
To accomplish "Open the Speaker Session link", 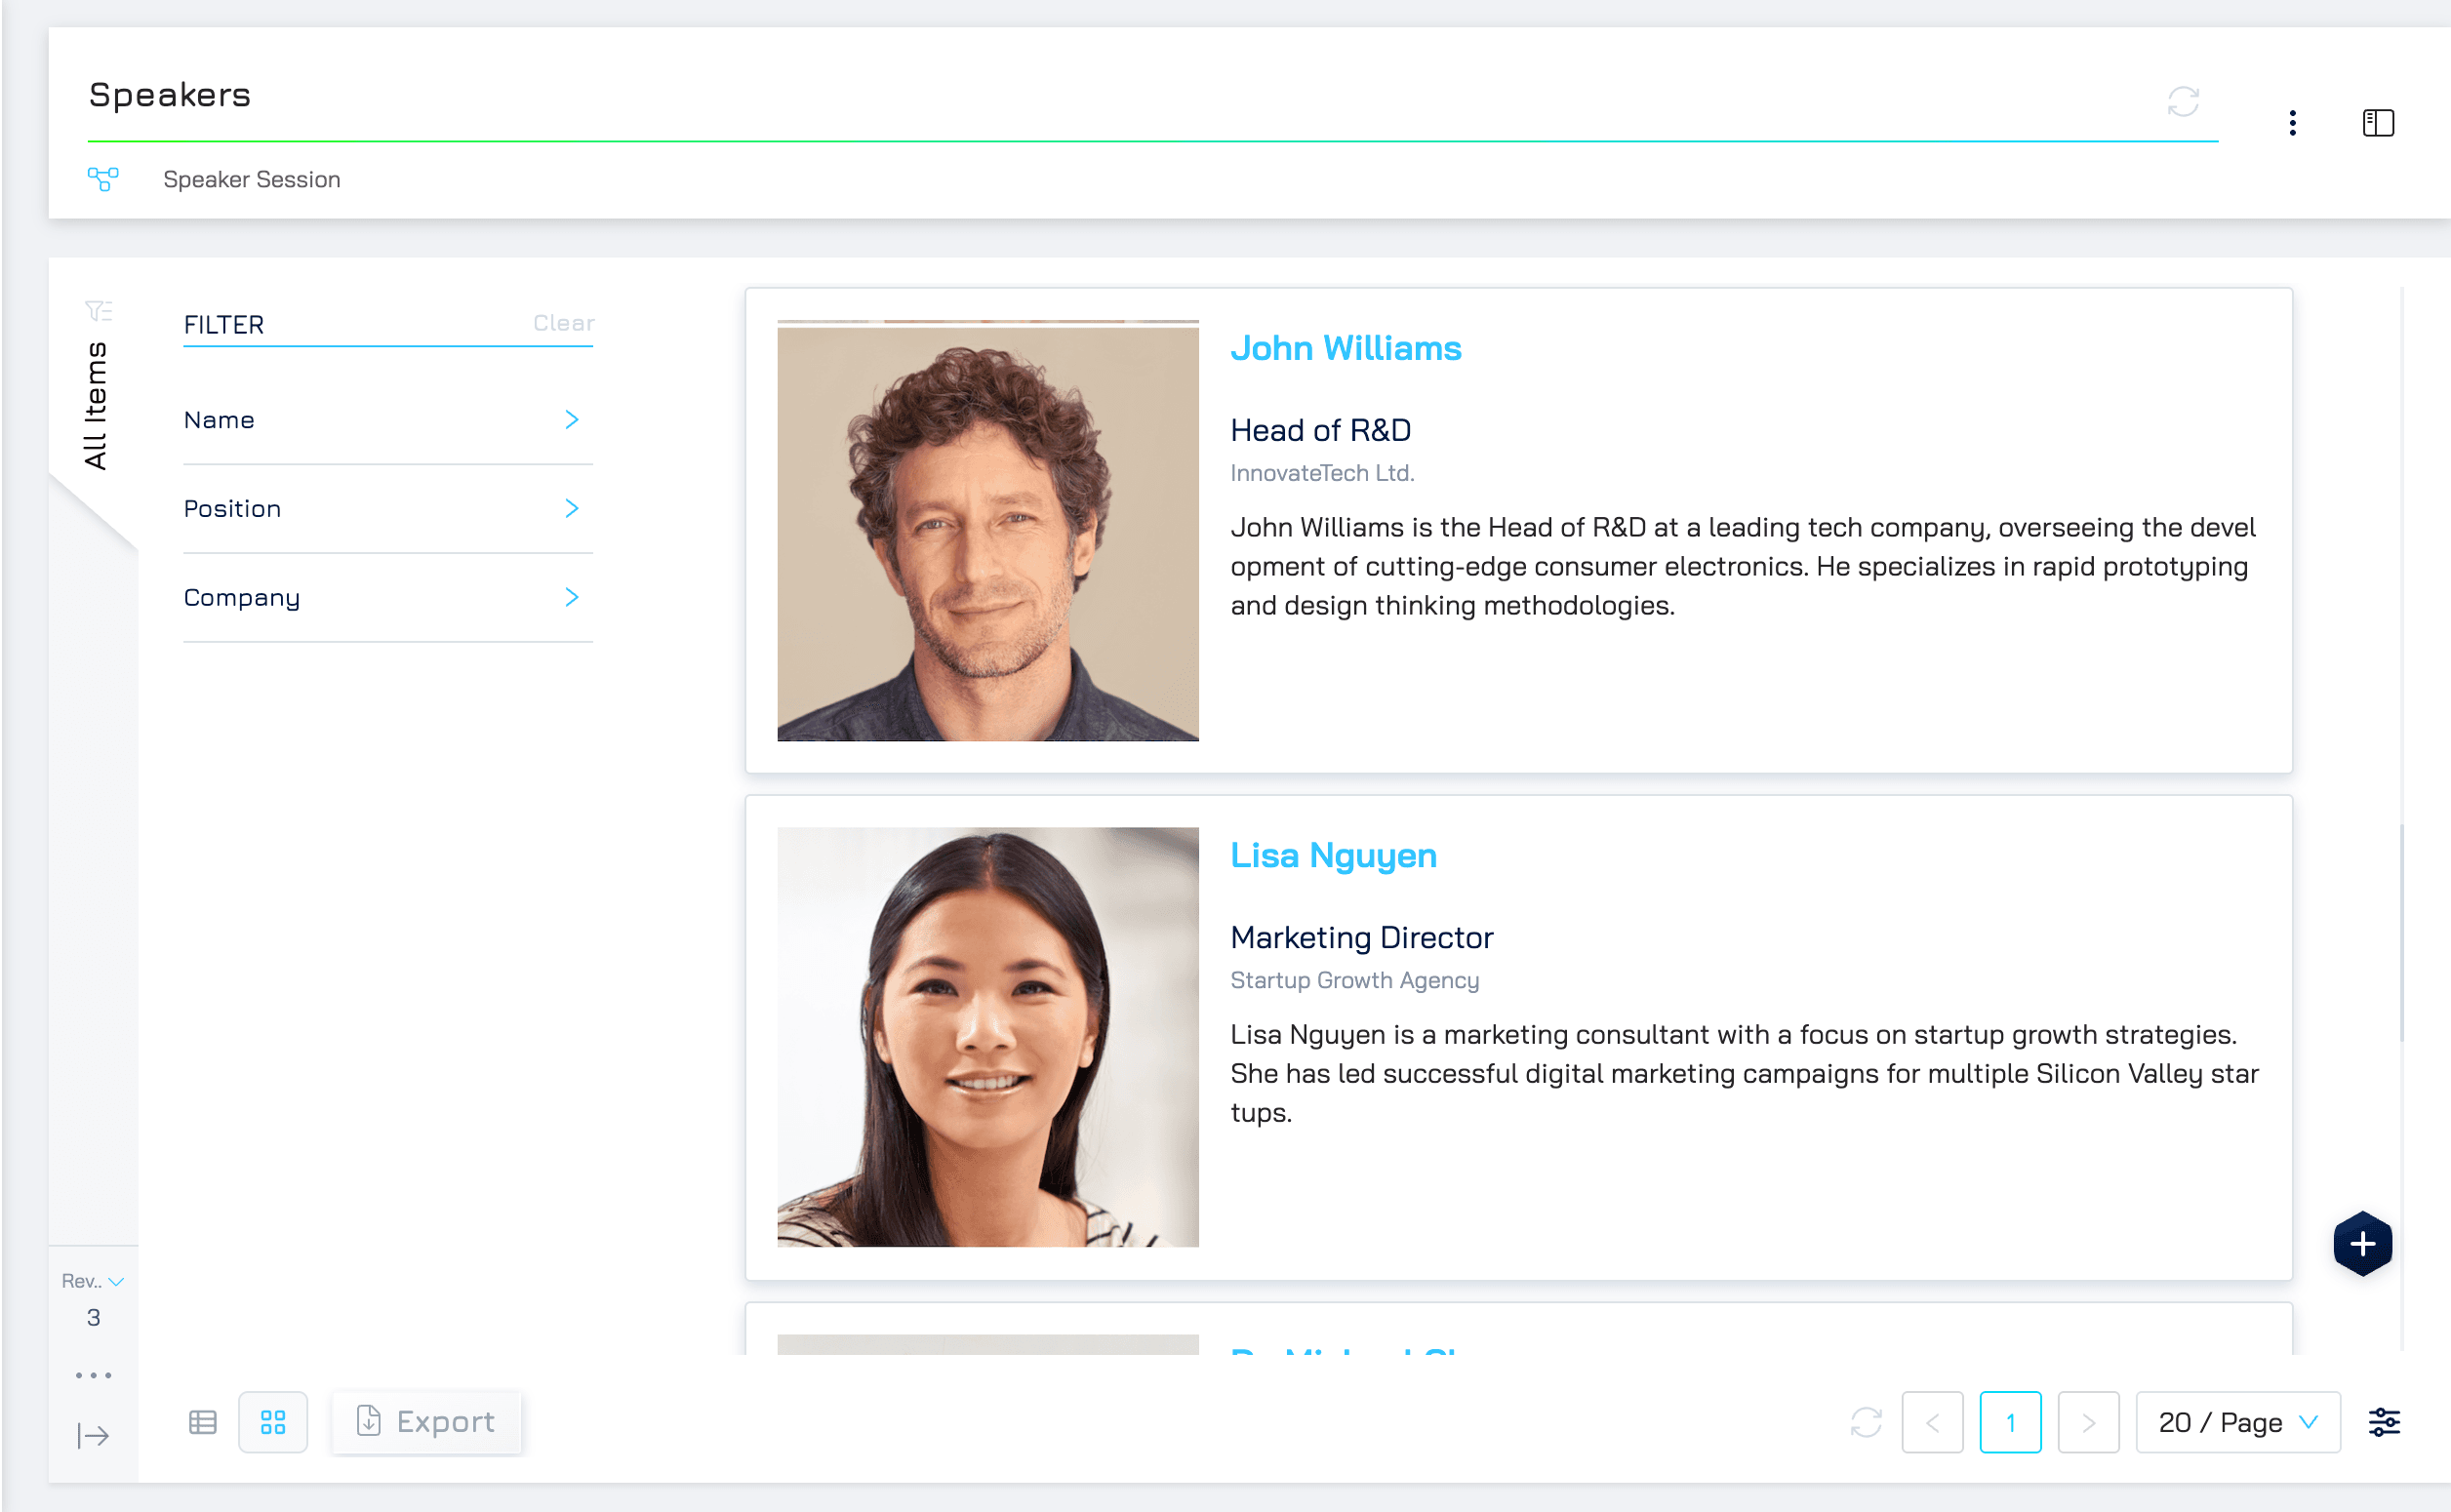I will tap(252, 179).
